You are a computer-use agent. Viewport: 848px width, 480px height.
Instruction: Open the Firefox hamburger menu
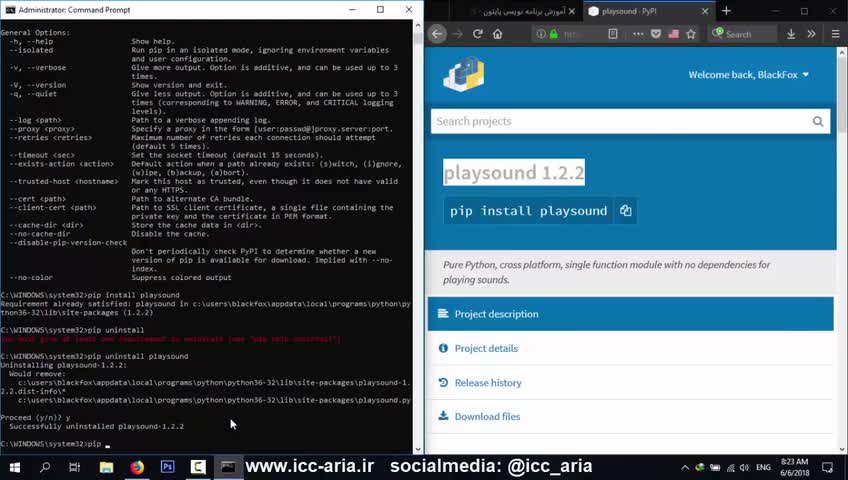[x=836, y=34]
